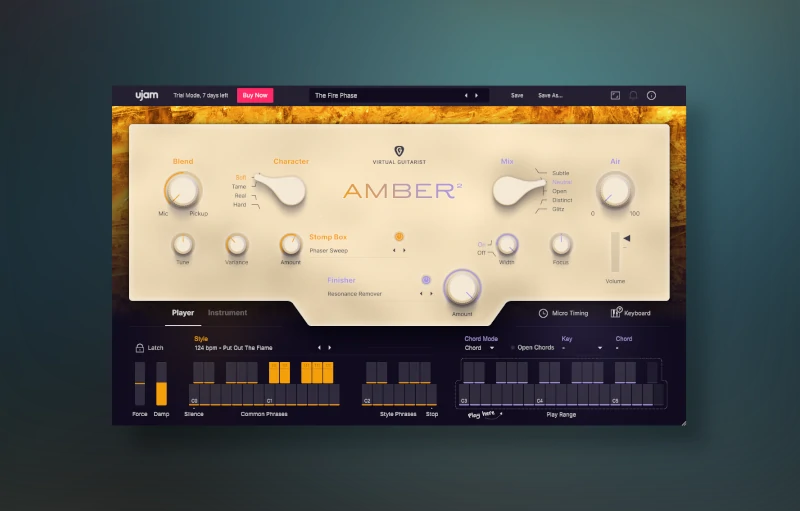Viewport: 800px width, 511px height.
Task: Switch to the Player tab
Action: pyautogui.click(x=183, y=313)
